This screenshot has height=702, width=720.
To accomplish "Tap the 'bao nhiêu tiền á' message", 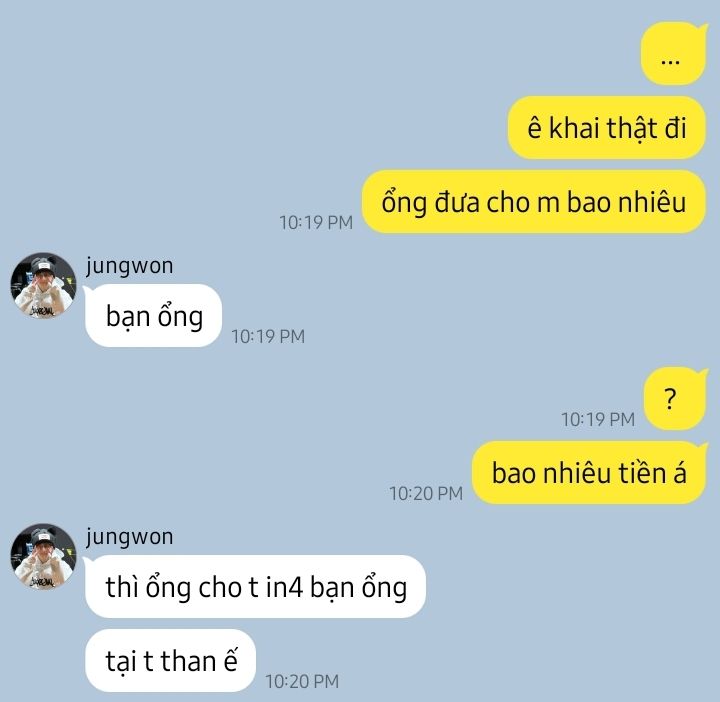I will coord(589,473).
